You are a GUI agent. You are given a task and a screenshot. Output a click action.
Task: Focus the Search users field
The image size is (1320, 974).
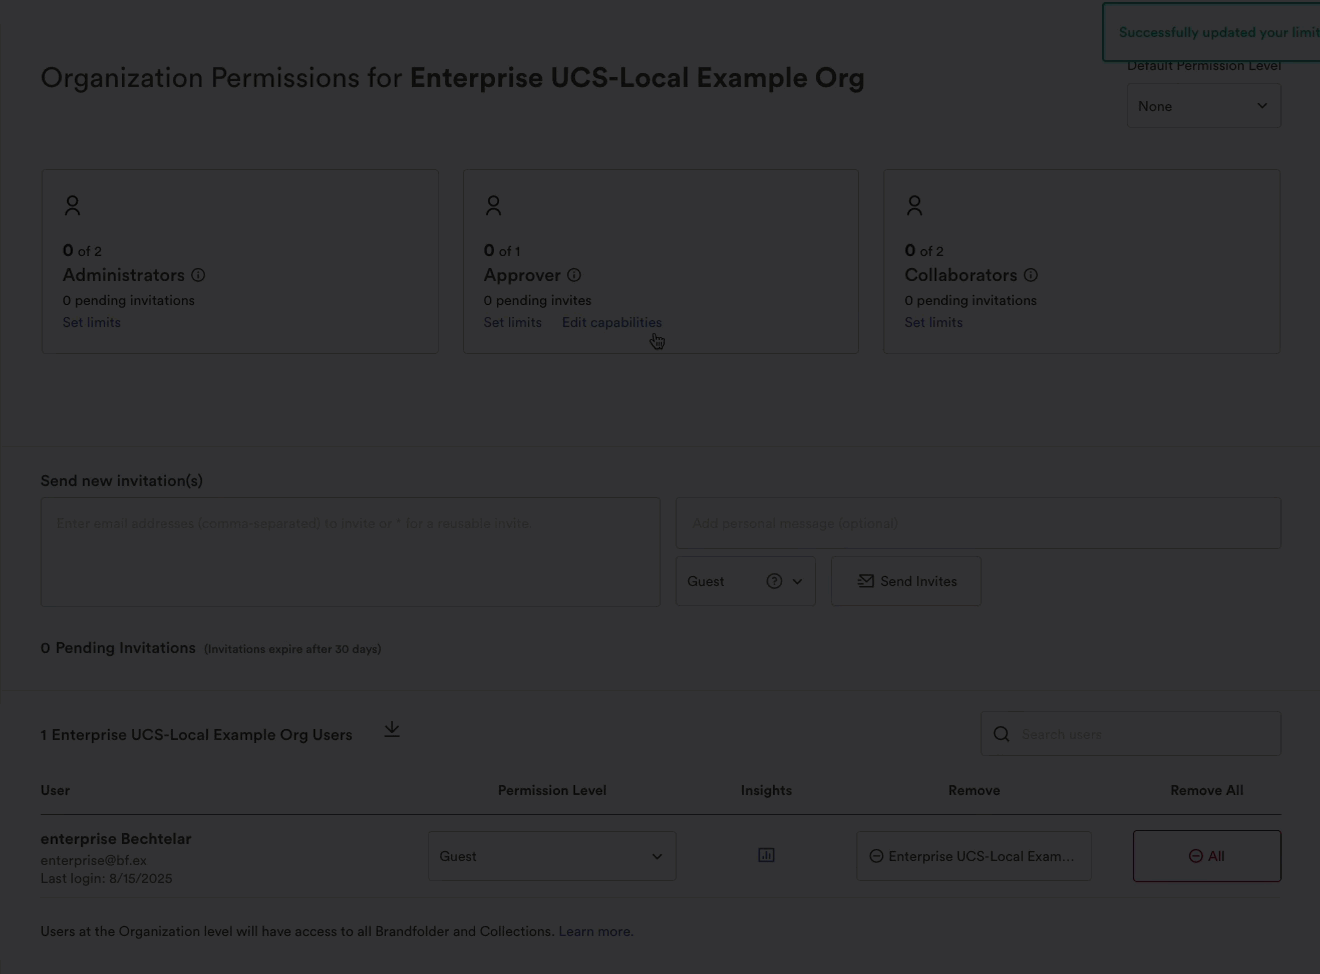(1131, 734)
